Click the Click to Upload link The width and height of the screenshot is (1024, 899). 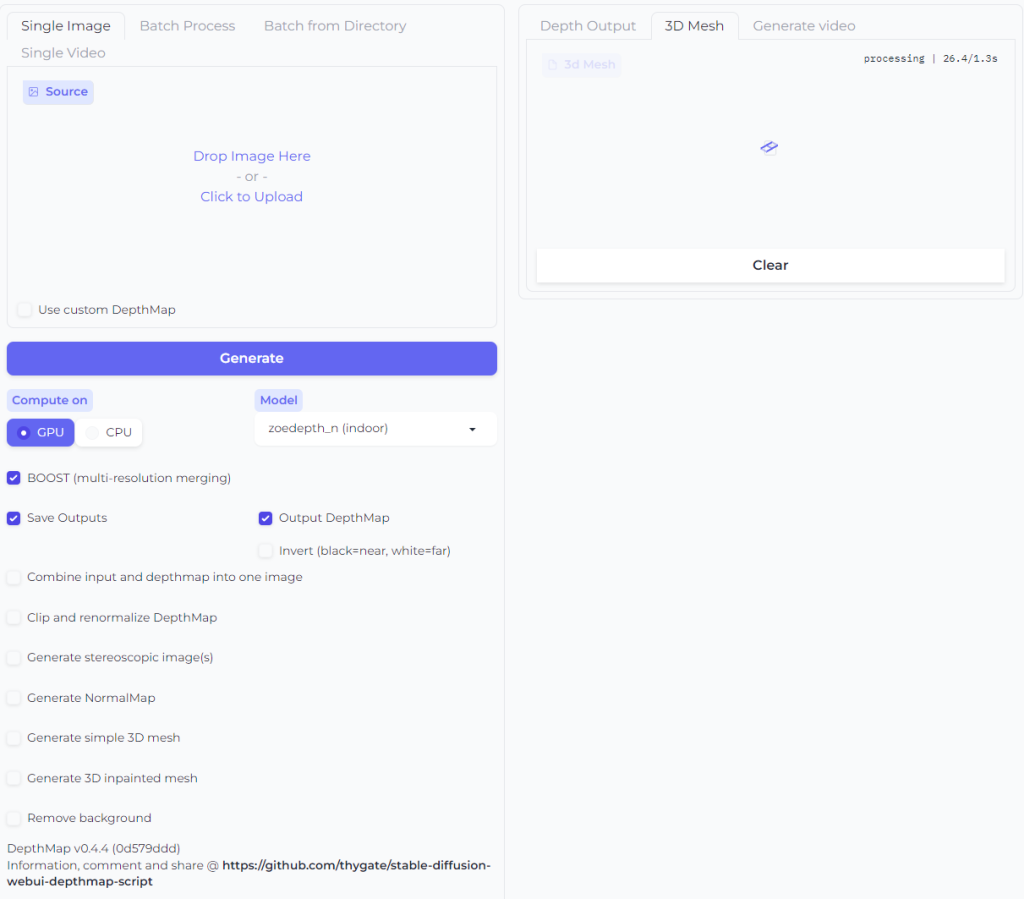coord(251,197)
